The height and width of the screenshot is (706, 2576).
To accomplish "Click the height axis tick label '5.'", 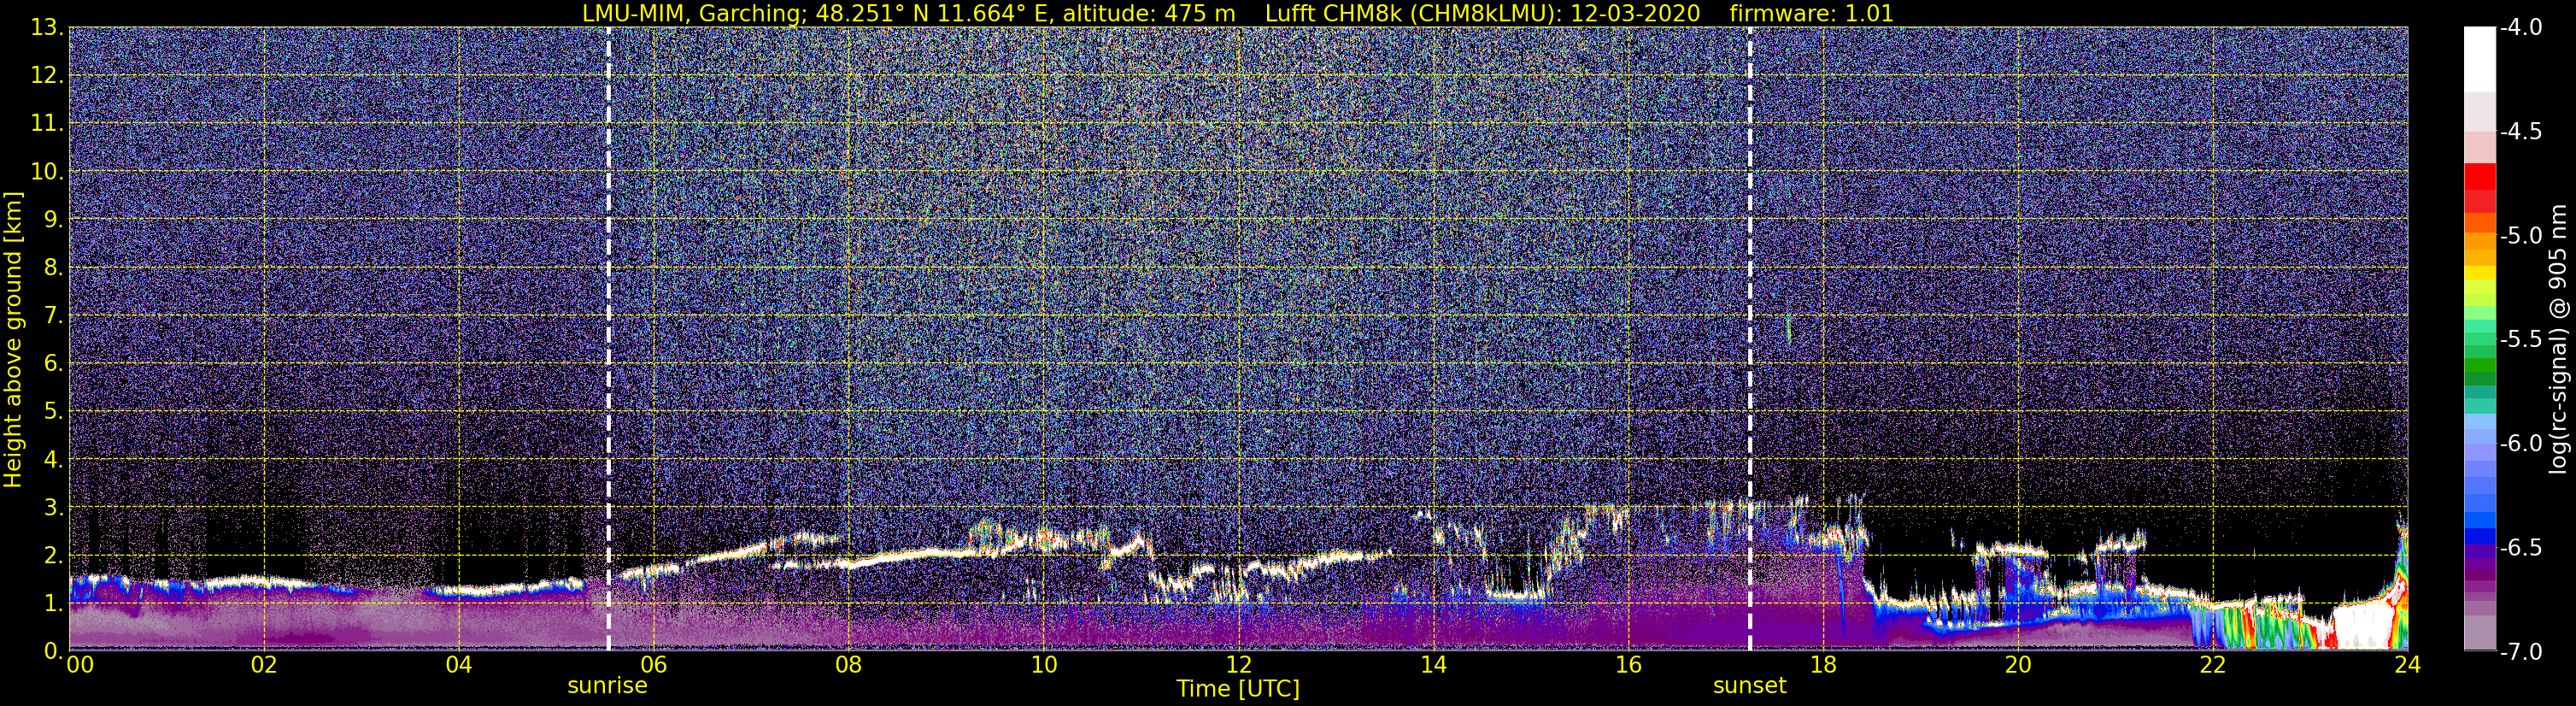I will (52, 412).
